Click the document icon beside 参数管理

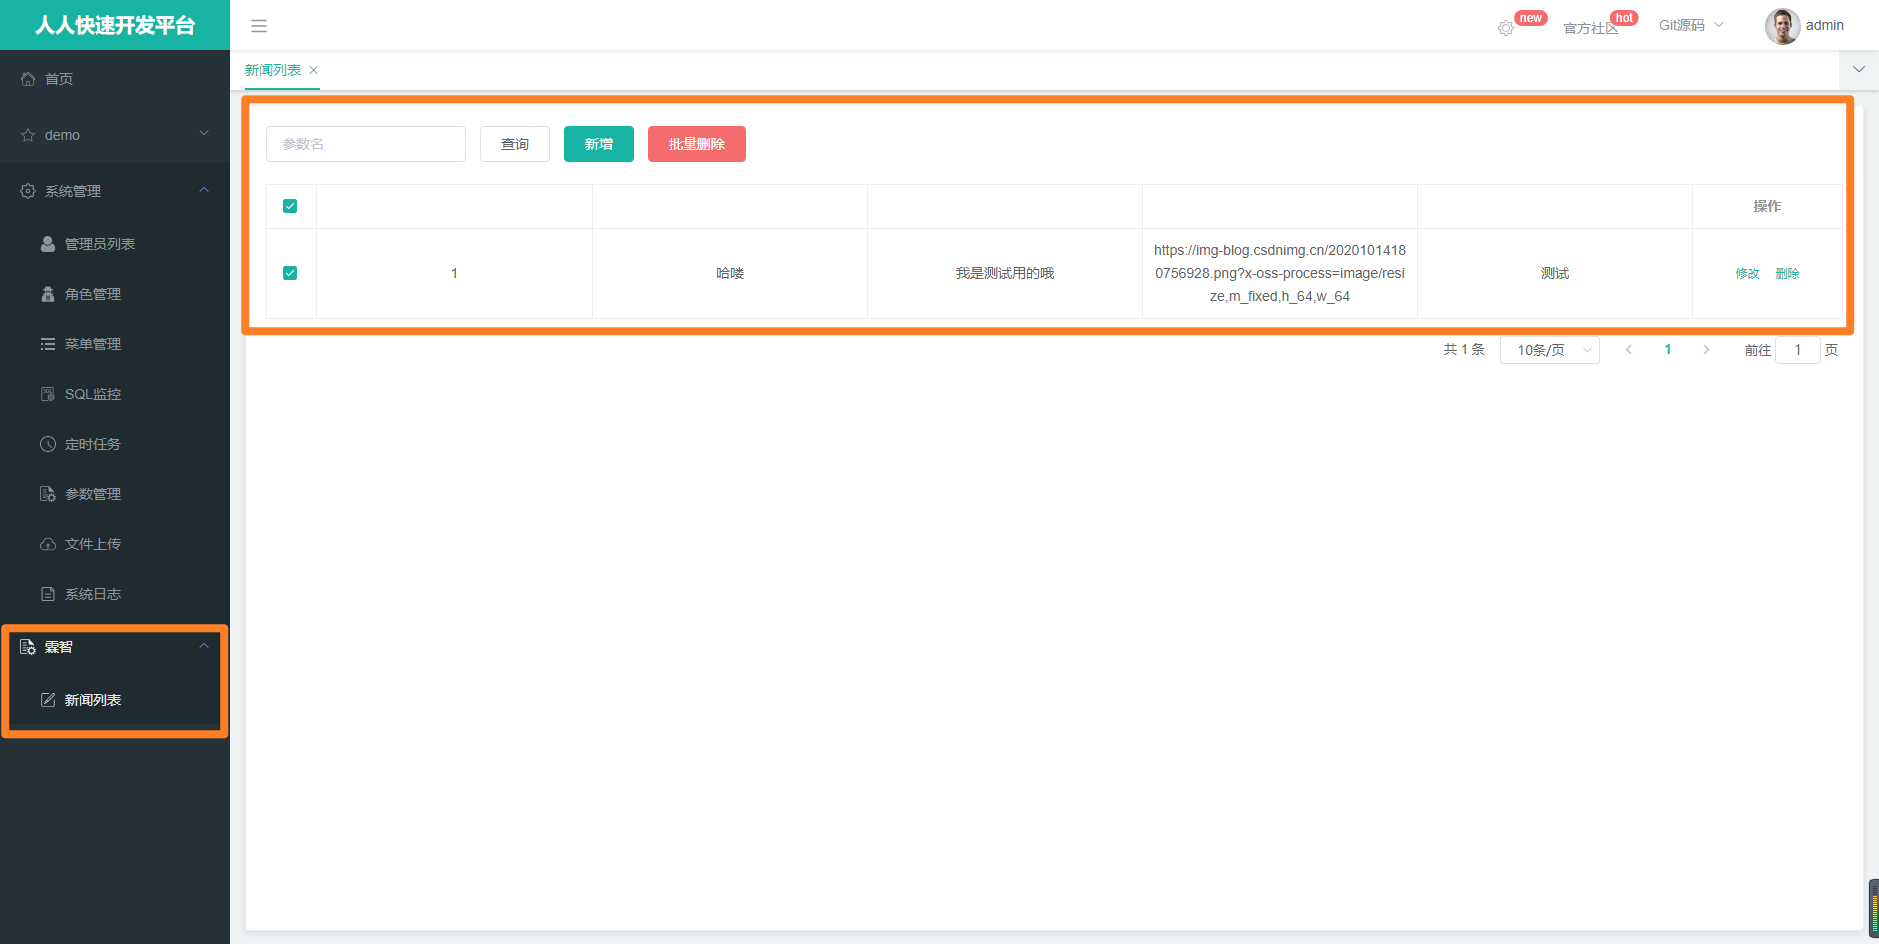(x=48, y=494)
